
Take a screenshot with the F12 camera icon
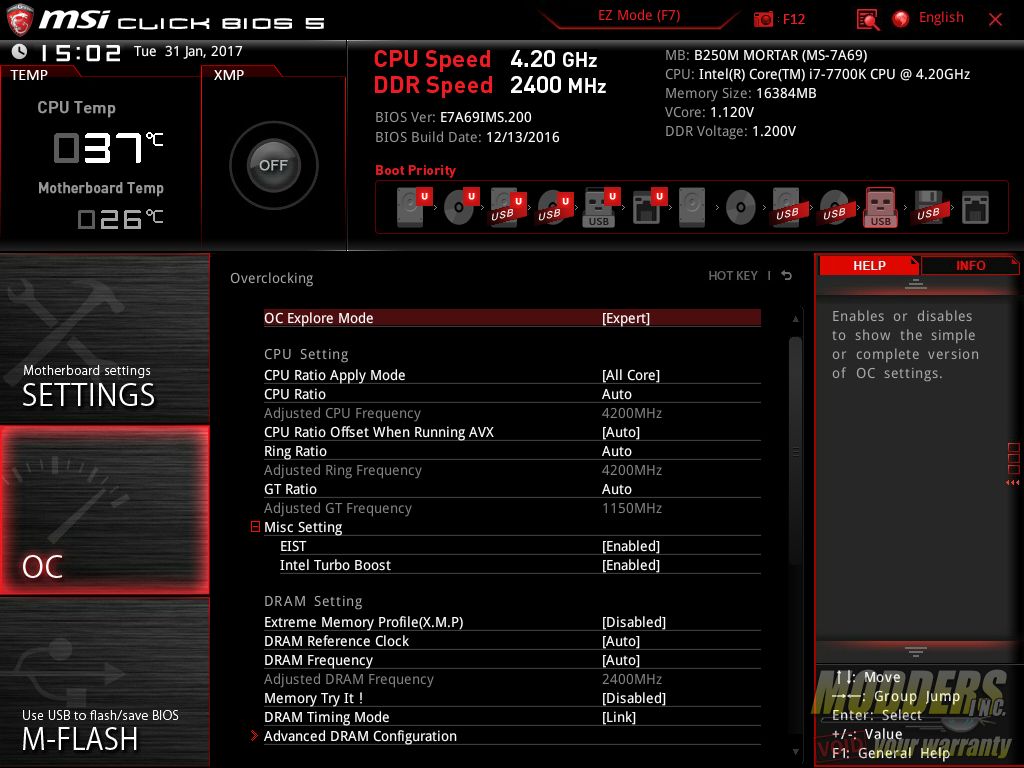(x=763, y=19)
